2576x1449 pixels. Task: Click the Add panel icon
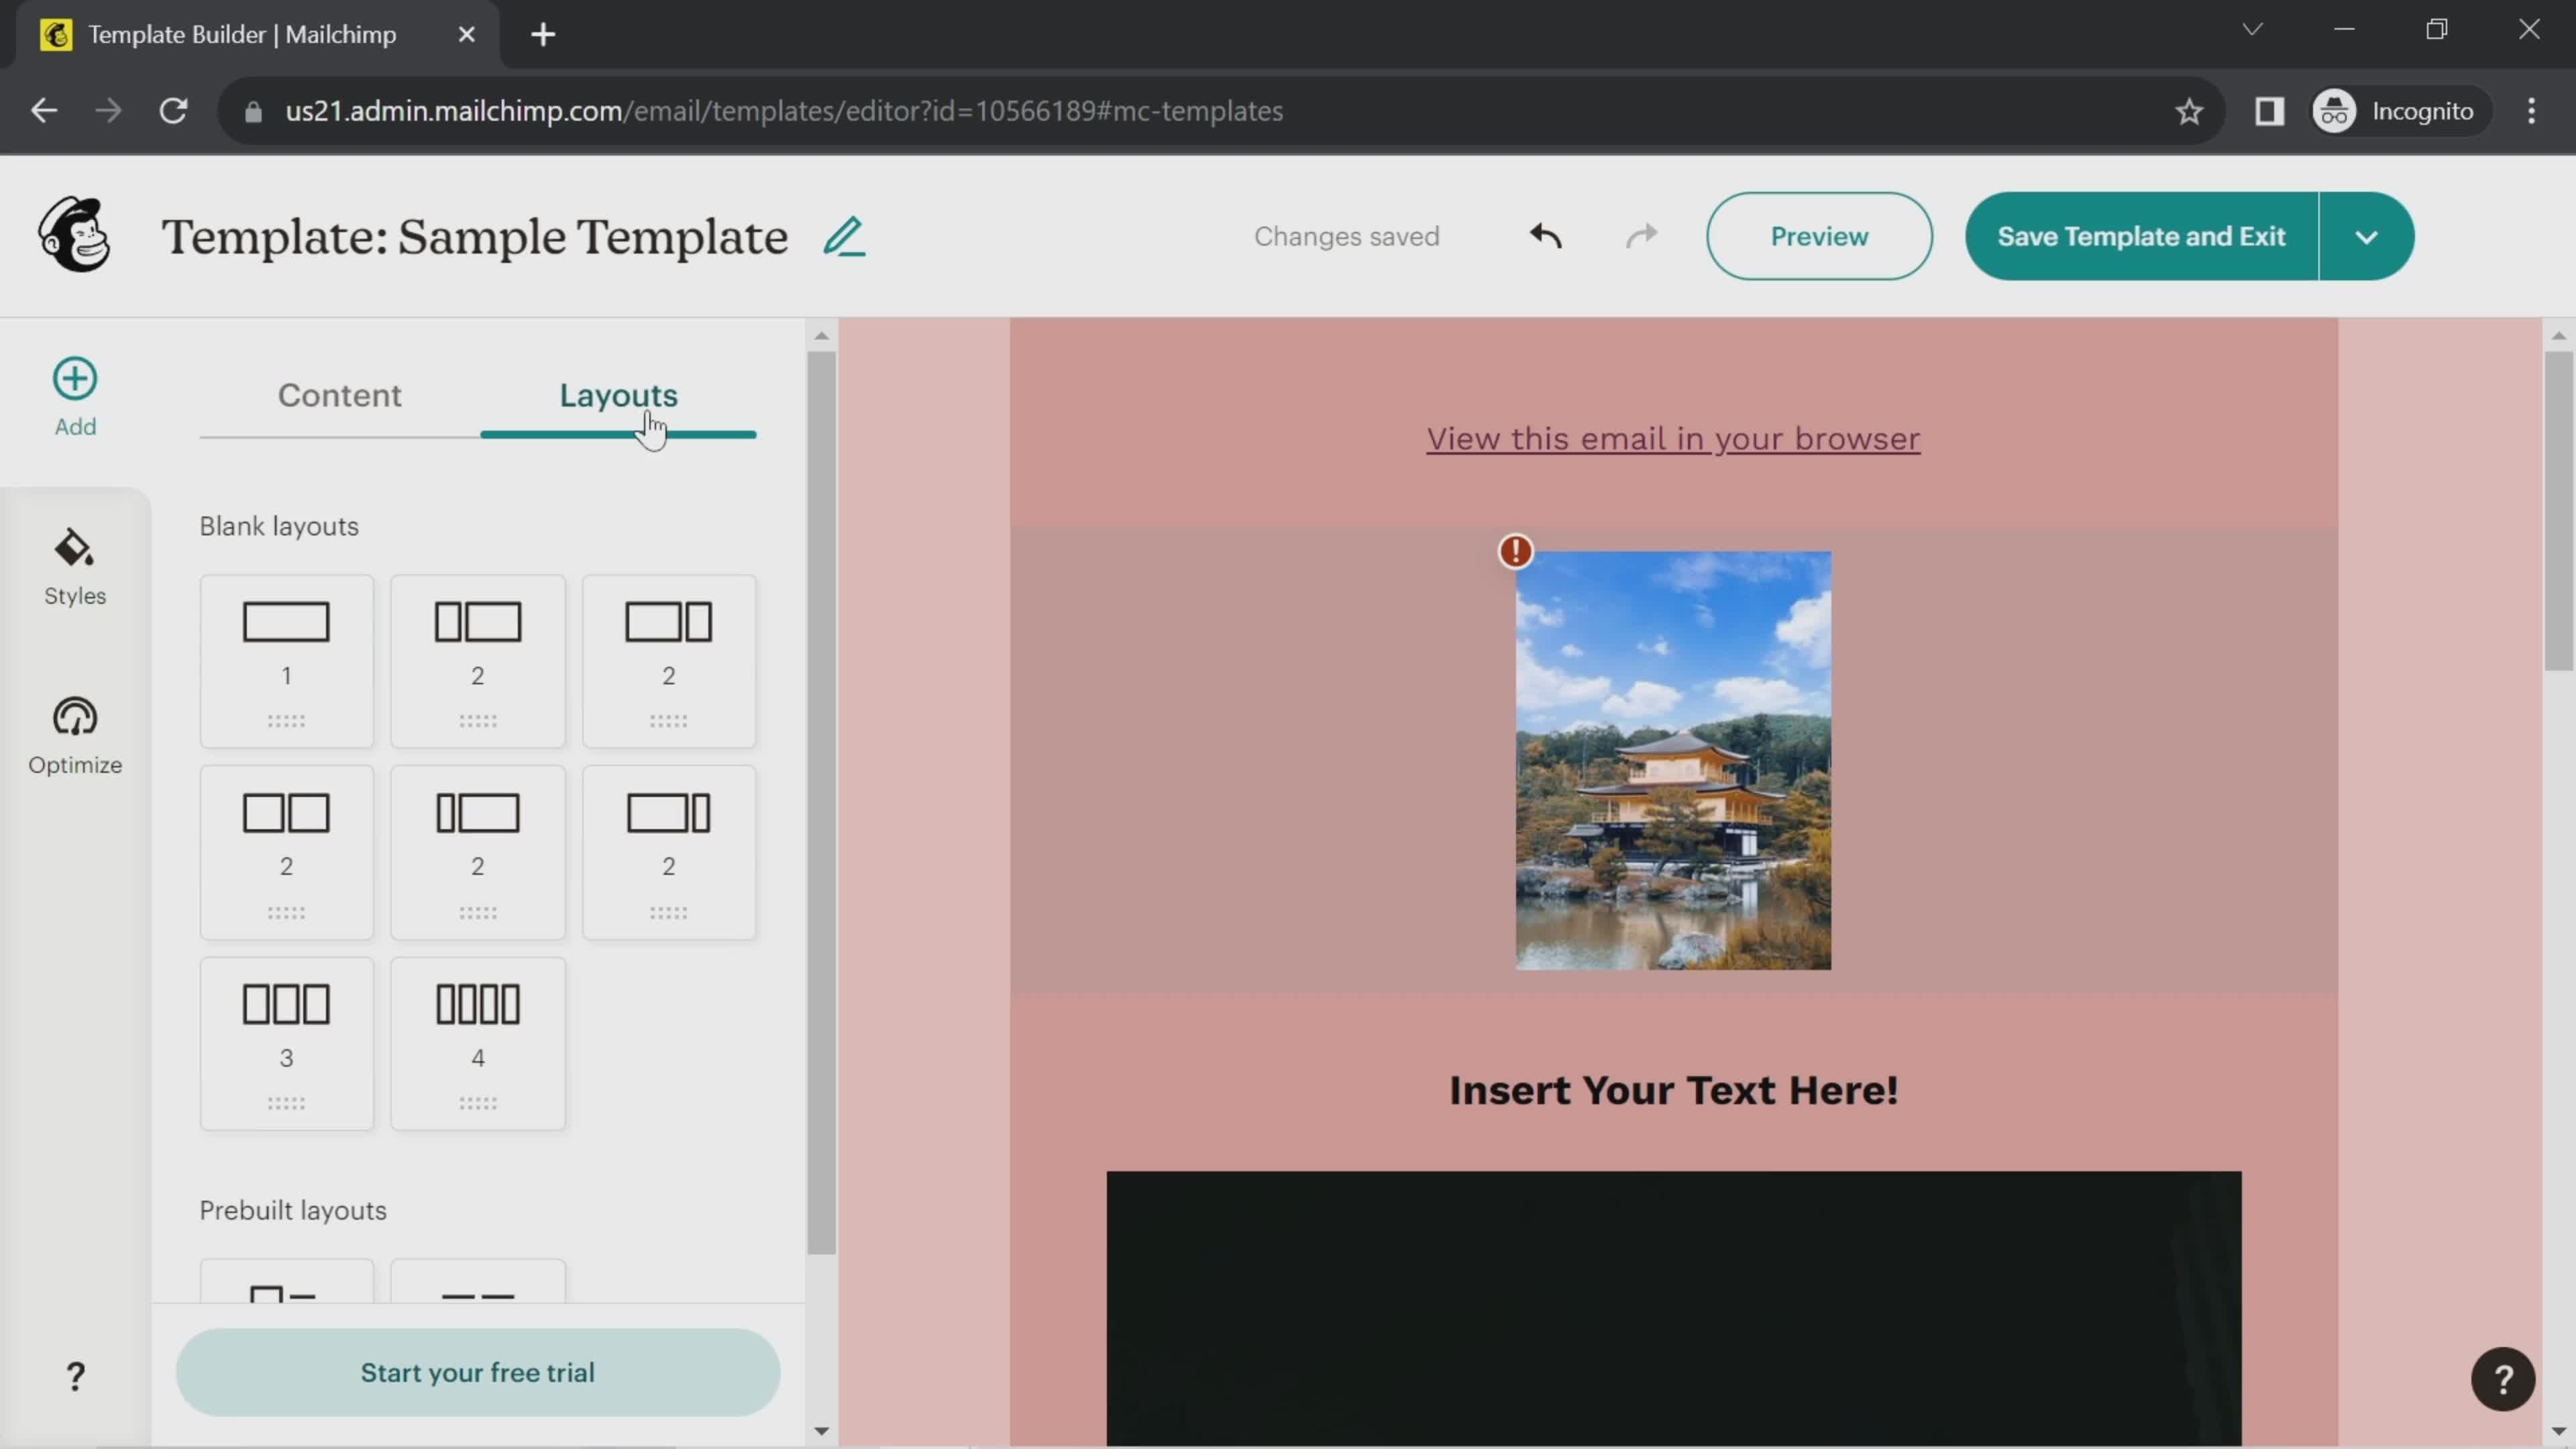[74, 377]
